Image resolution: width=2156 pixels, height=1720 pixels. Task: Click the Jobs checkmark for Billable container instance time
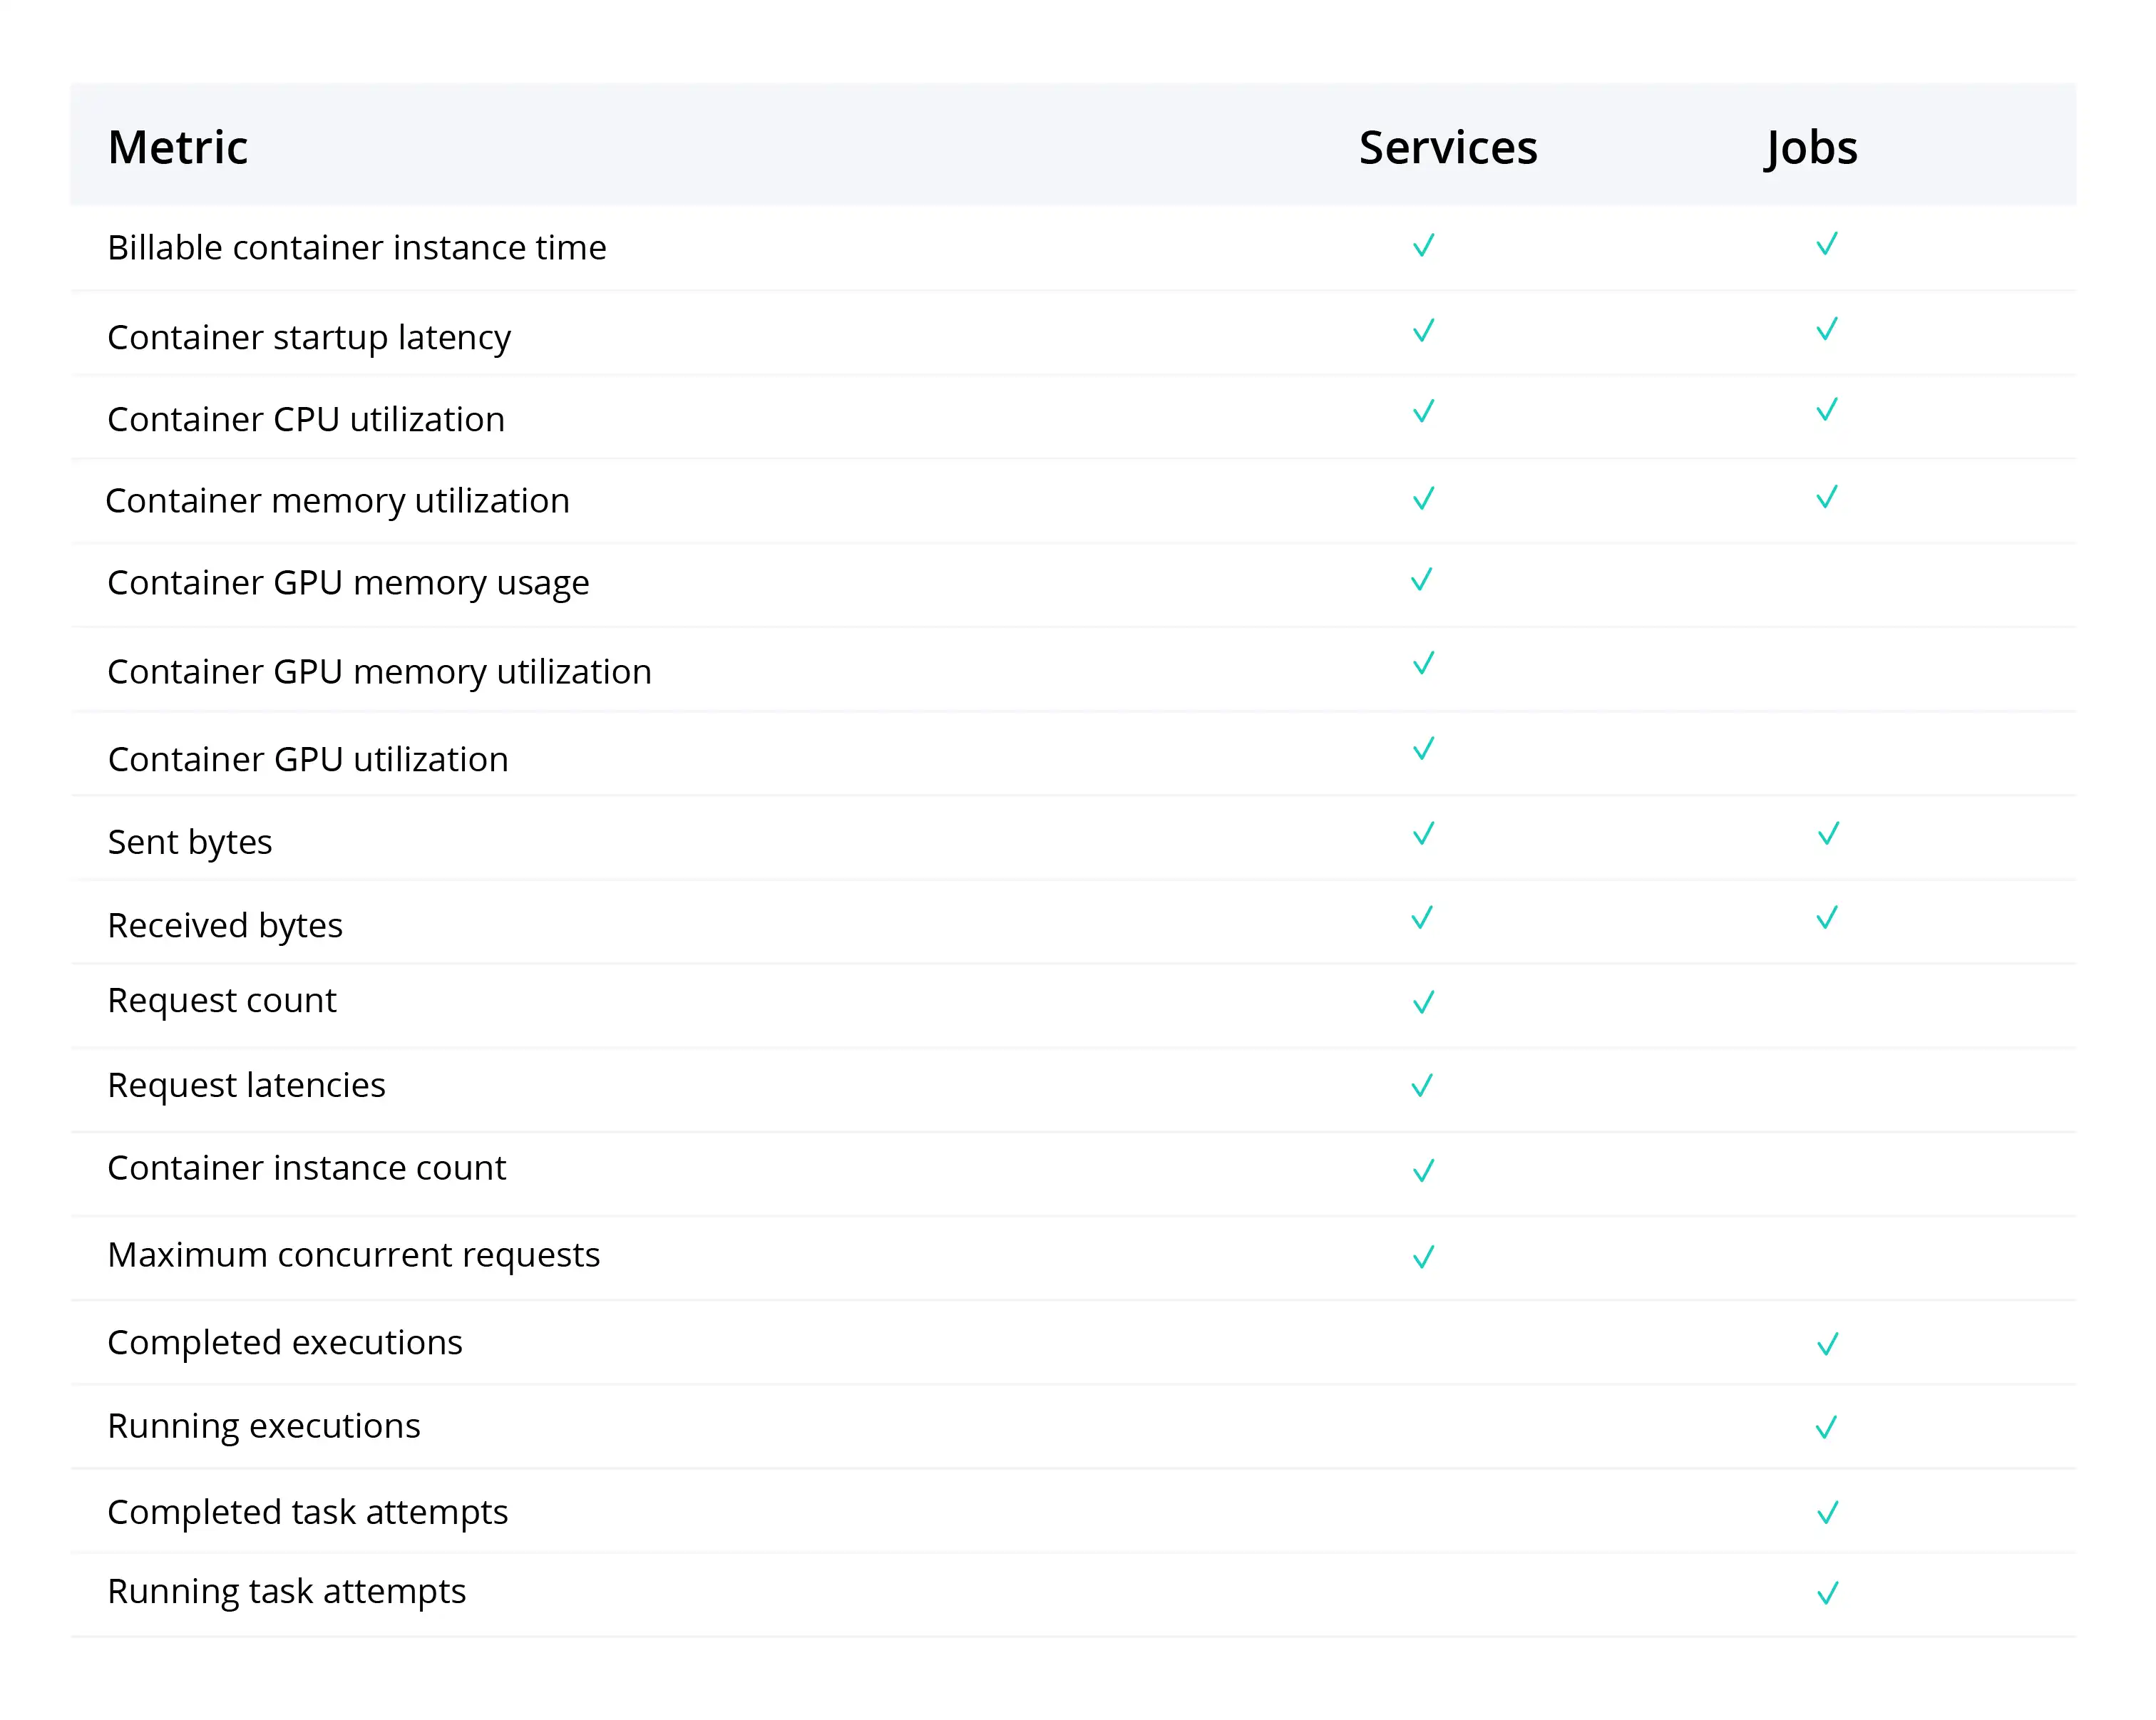pyautogui.click(x=1827, y=244)
